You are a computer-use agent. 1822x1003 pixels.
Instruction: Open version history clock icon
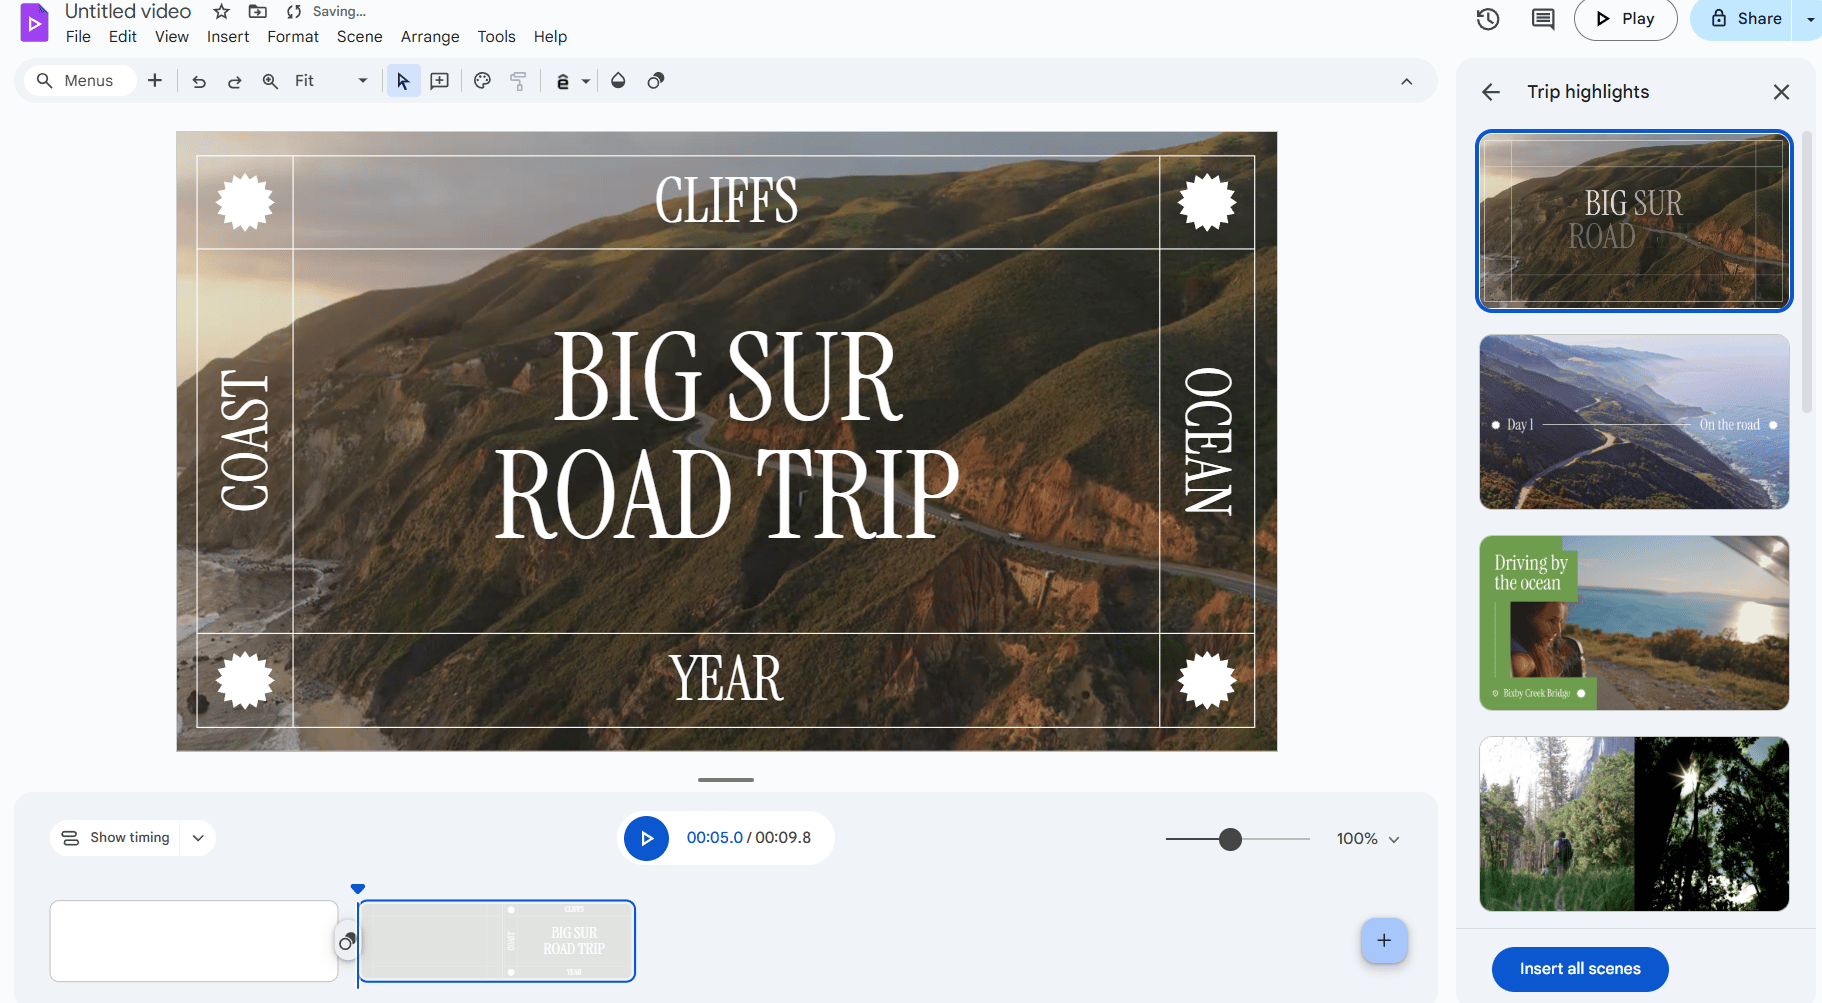[1488, 19]
